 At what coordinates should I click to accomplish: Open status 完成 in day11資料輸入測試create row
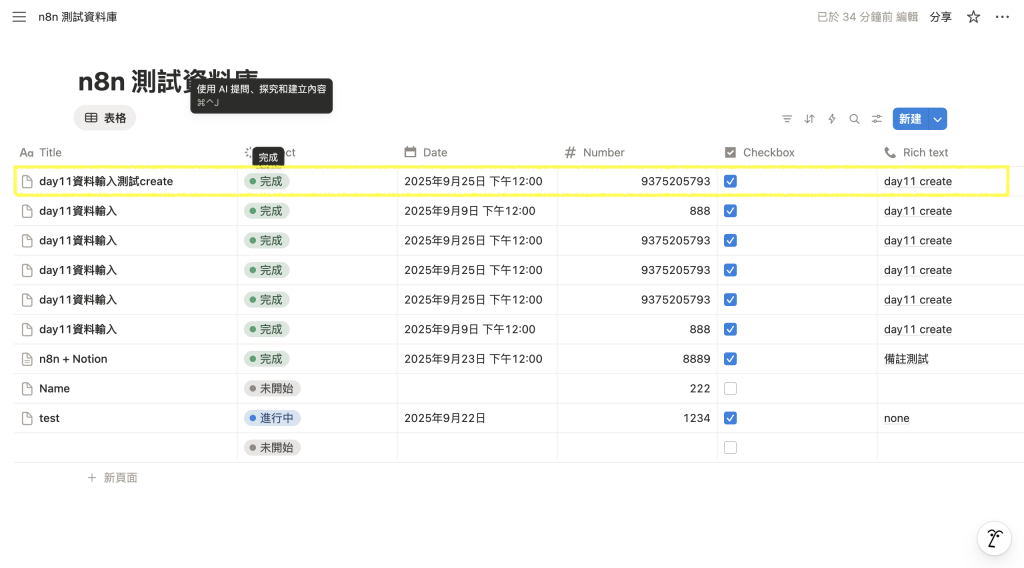point(266,181)
